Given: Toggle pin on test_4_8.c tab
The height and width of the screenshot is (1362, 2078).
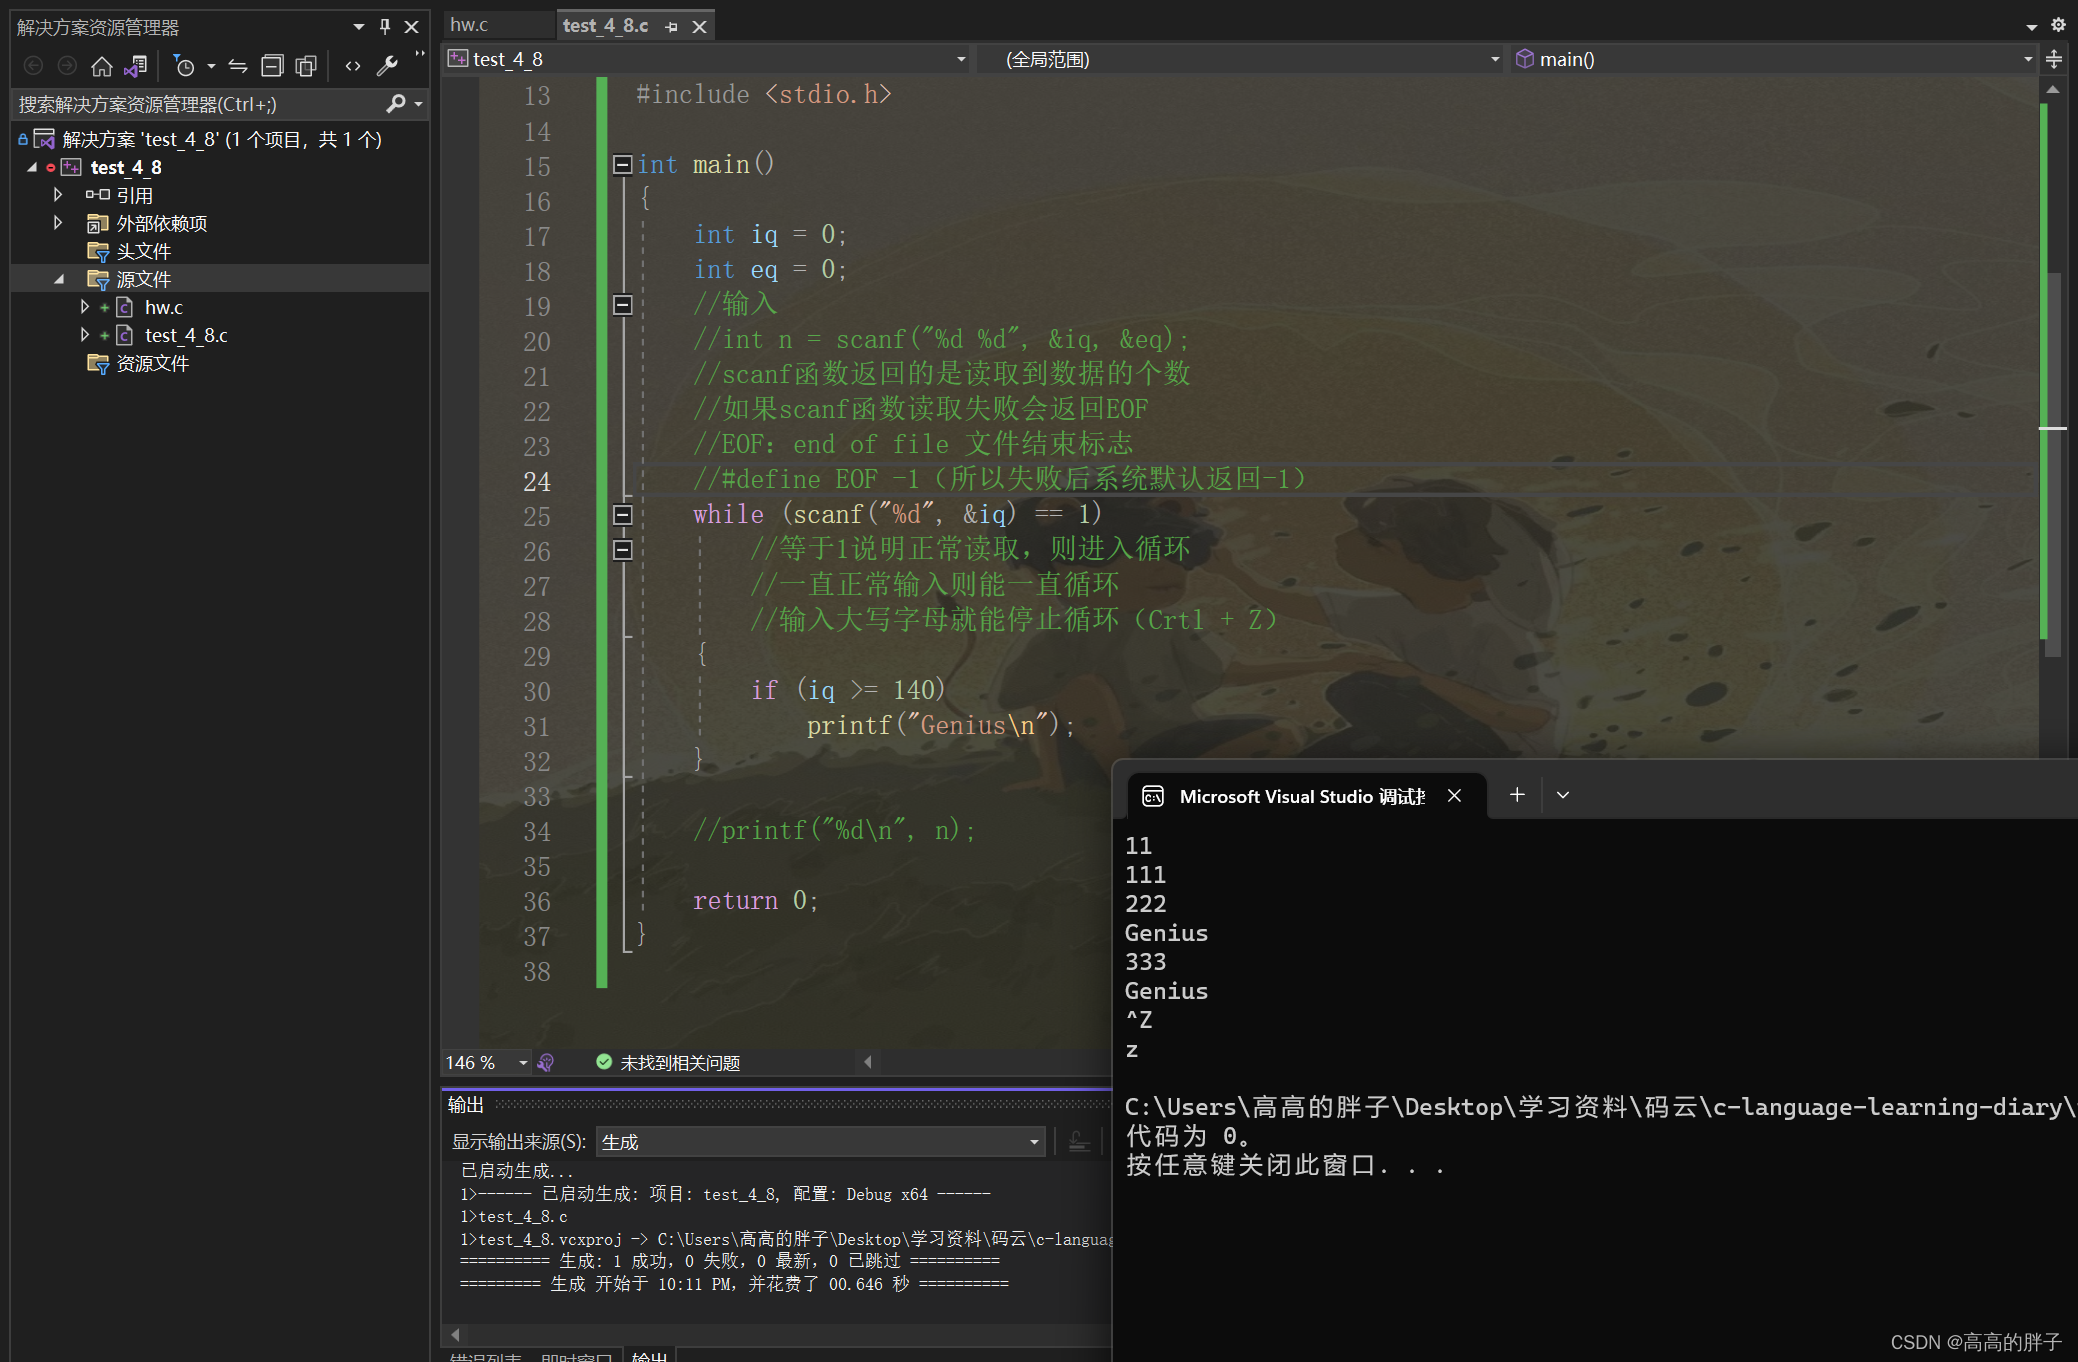Looking at the screenshot, I should click(671, 27).
